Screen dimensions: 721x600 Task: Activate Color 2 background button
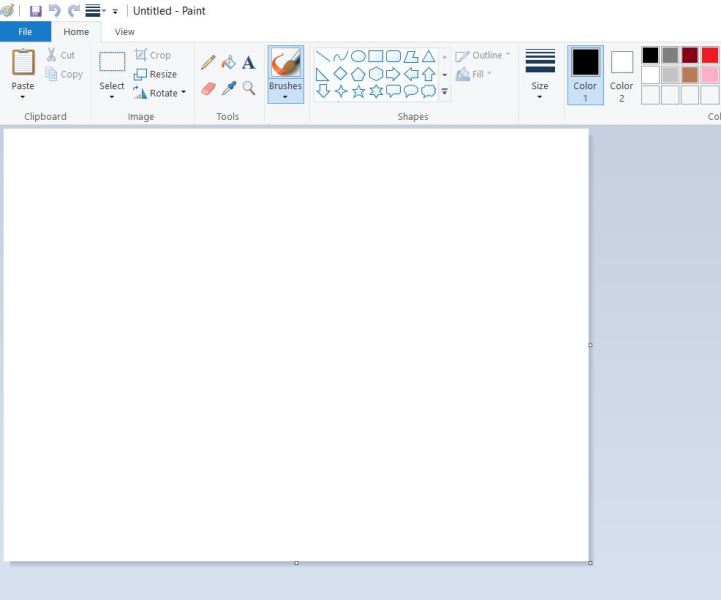(621, 76)
